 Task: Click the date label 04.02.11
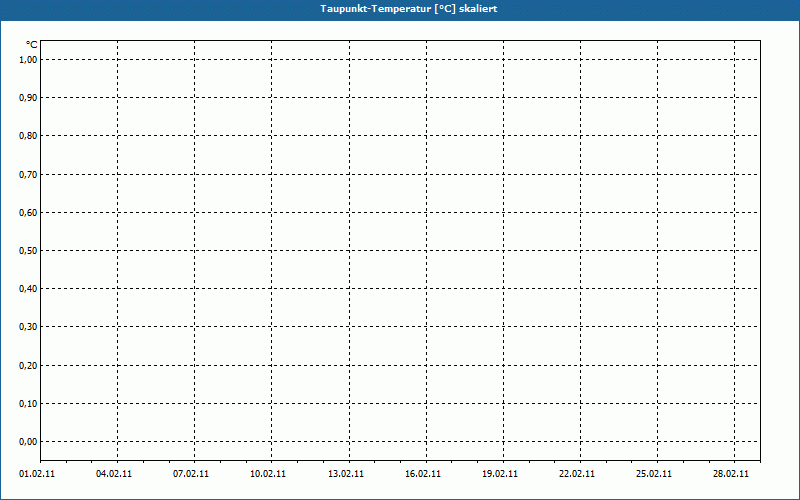tap(114, 474)
